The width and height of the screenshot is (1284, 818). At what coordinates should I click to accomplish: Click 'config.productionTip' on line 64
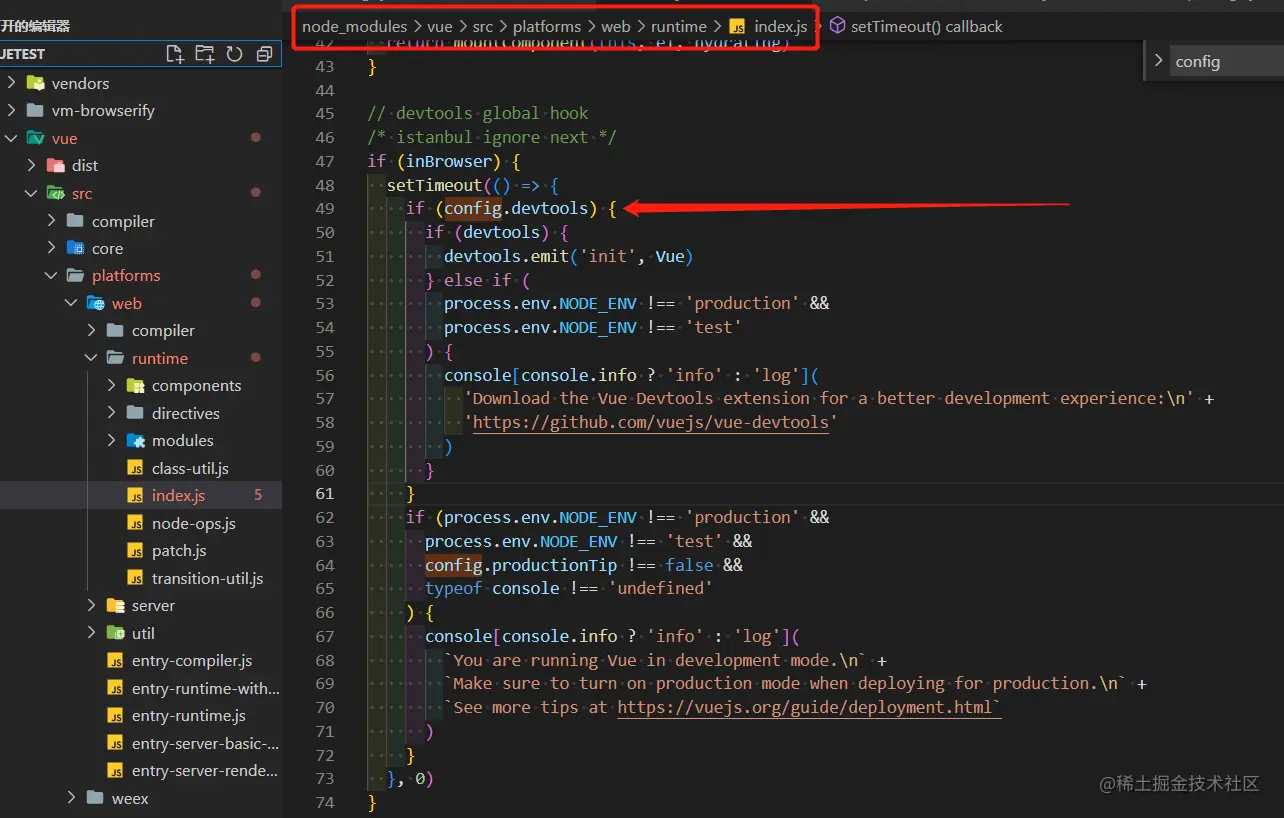pos(521,565)
